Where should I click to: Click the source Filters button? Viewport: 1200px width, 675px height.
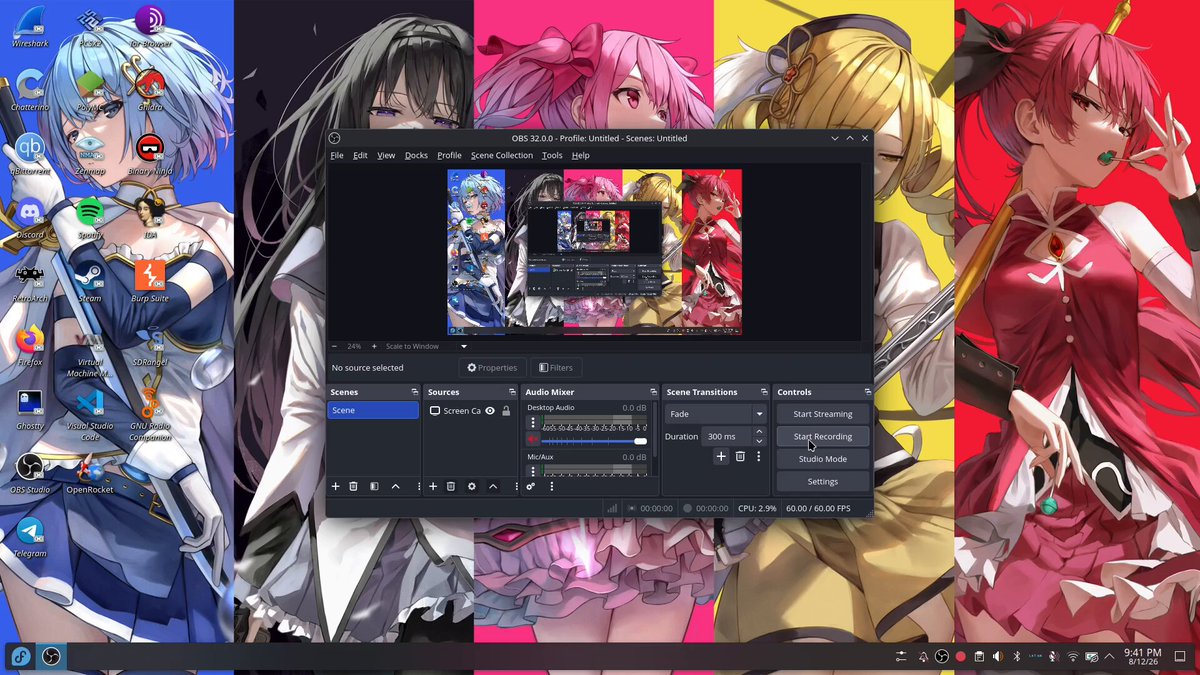point(556,368)
